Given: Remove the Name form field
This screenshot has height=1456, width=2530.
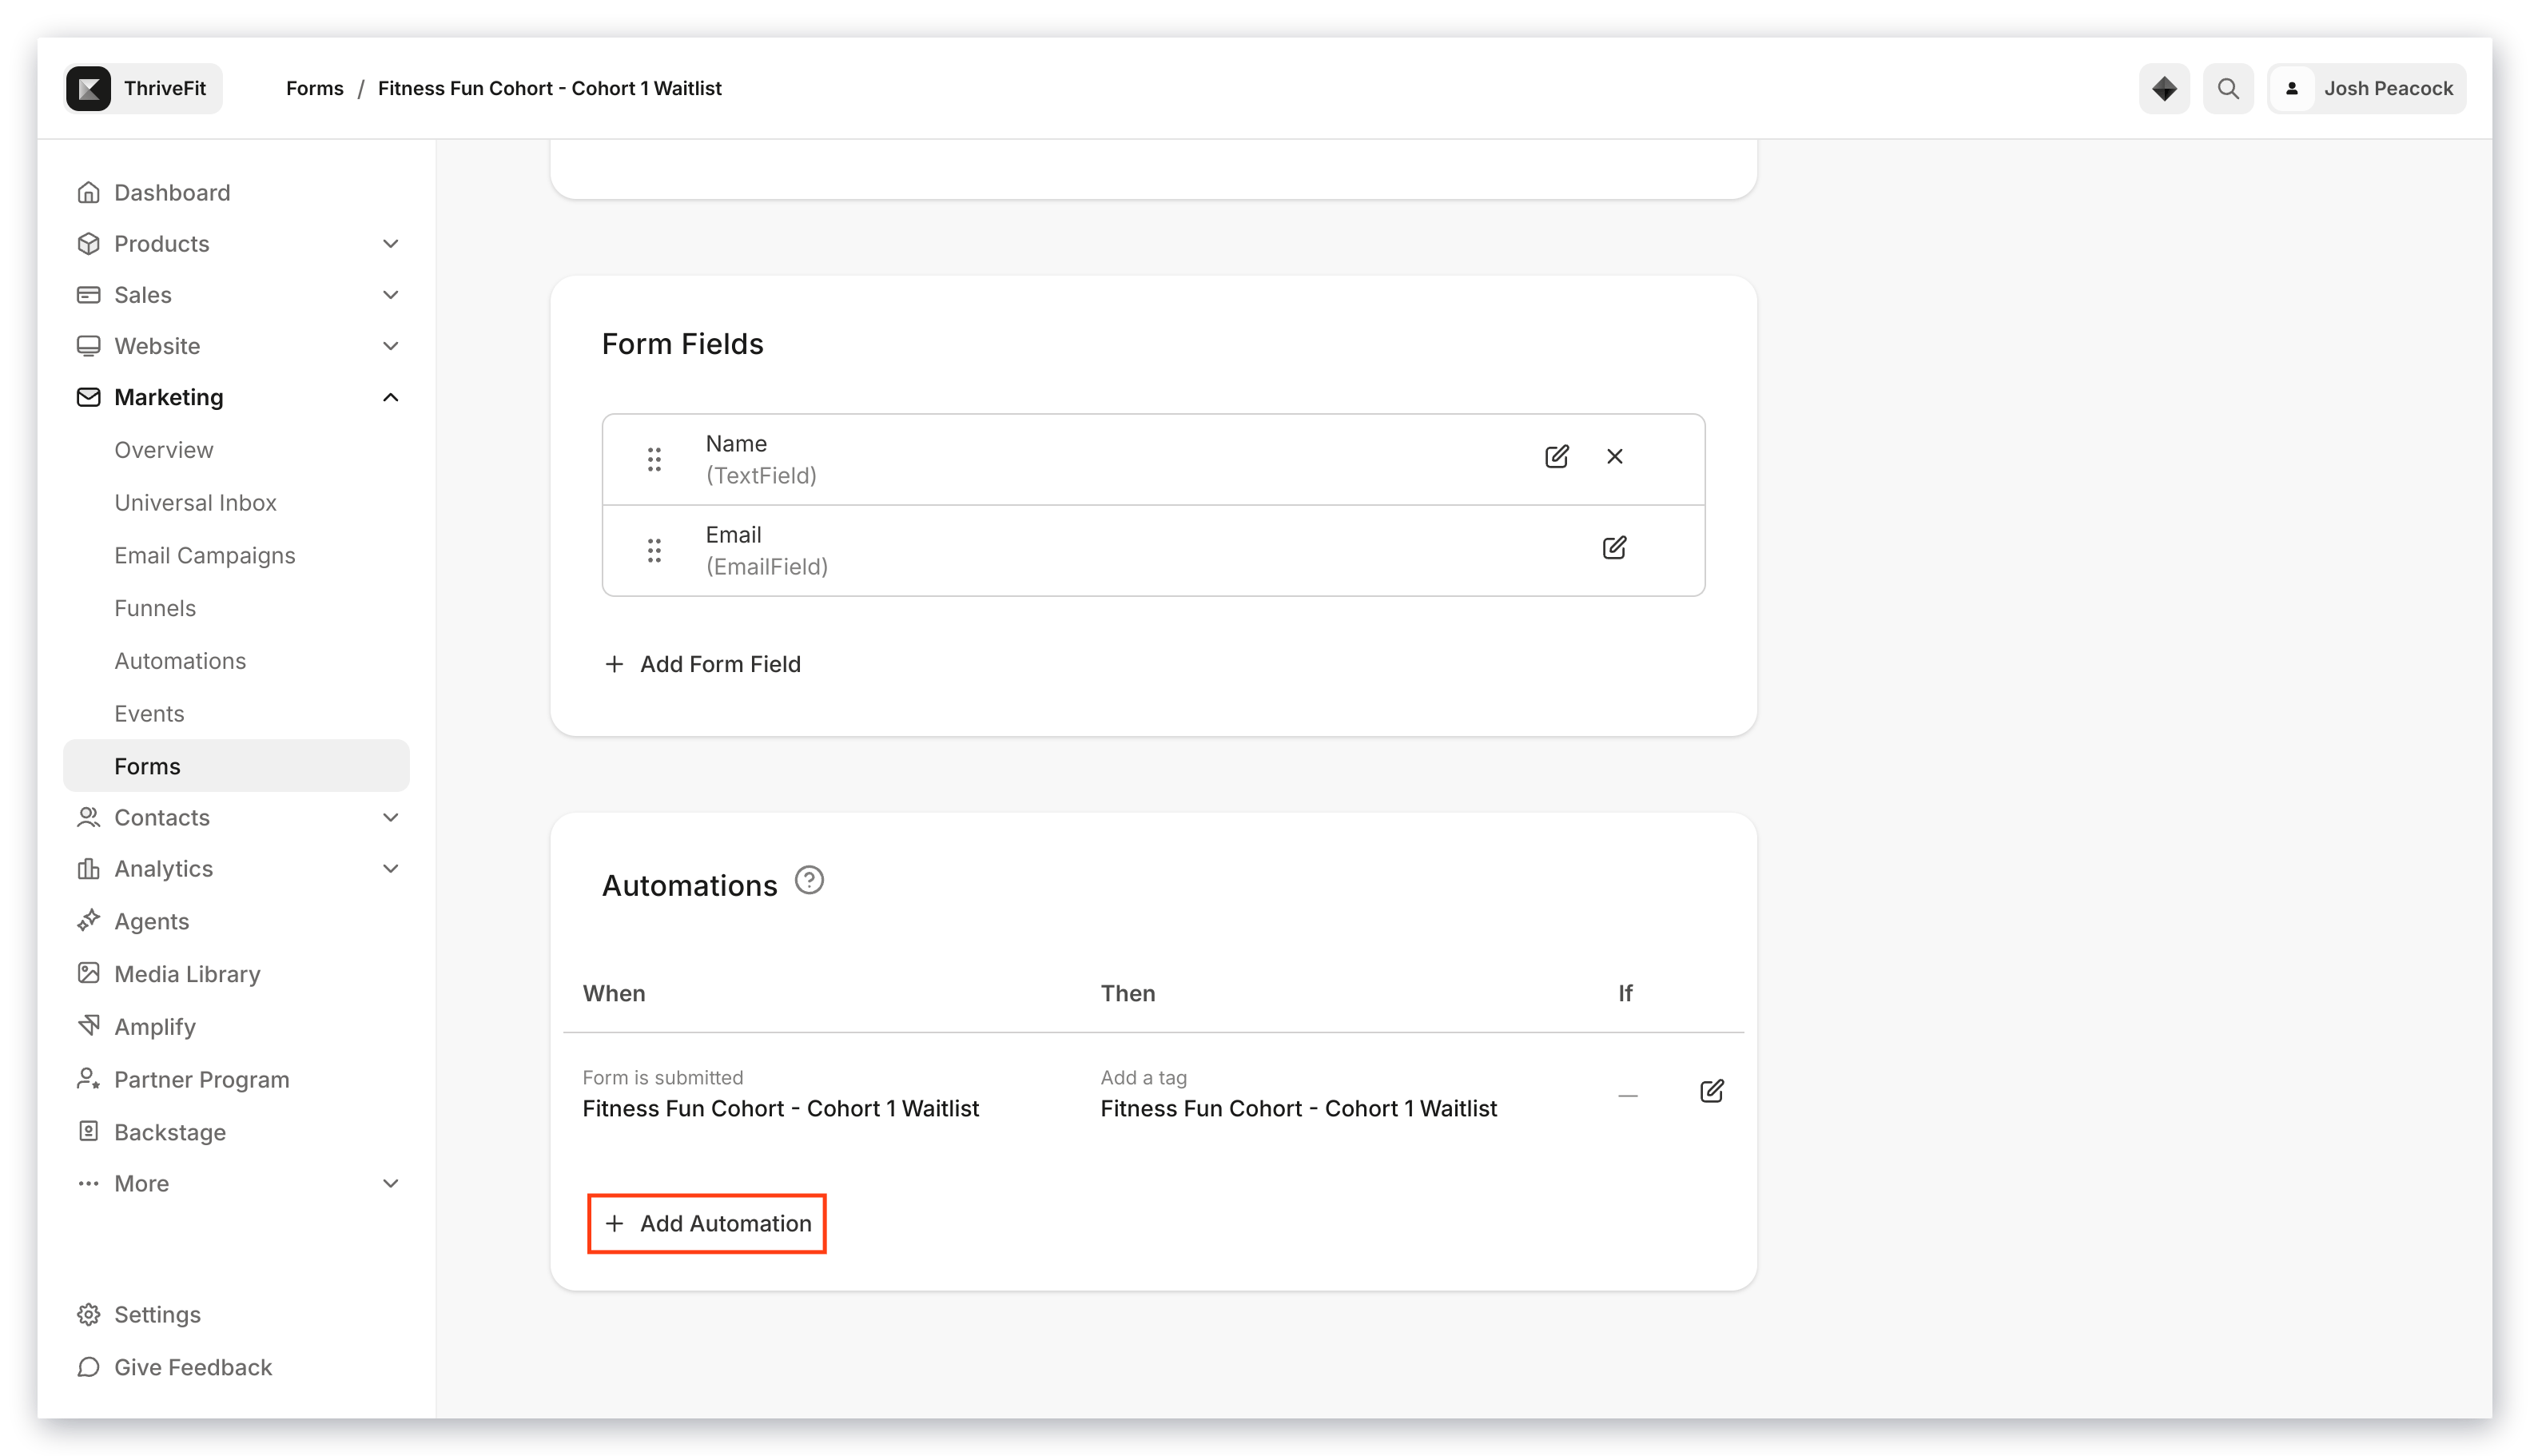Looking at the screenshot, I should pyautogui.click(x=1614, y=456).
